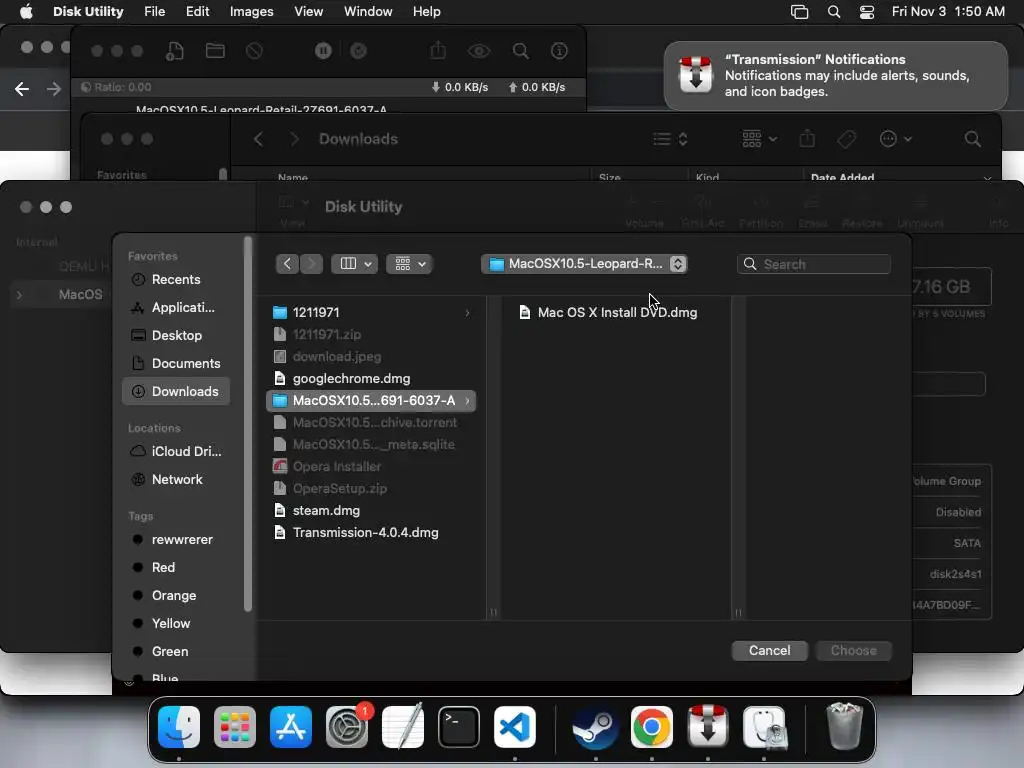
Task: Click the dialog sidebar scrollbar
Action: pyautogui.click(x=248, y=424)
